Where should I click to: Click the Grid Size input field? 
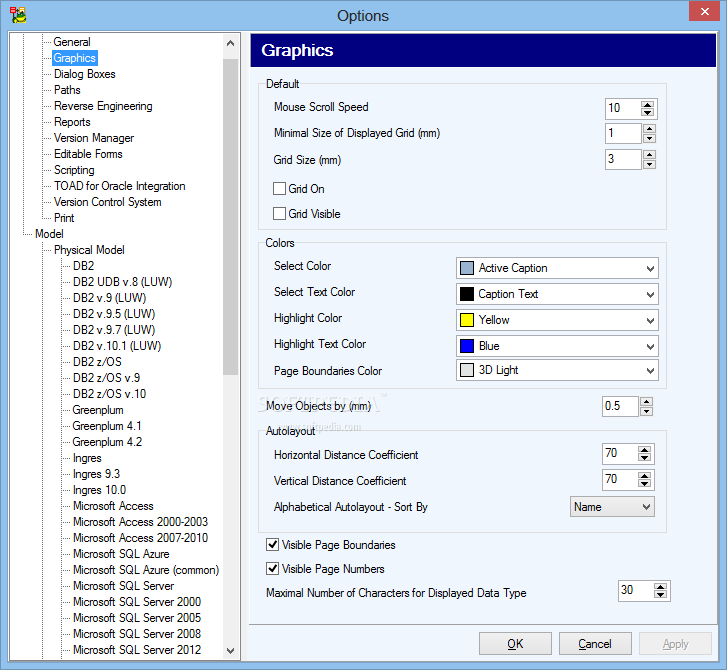click(624, 160)
